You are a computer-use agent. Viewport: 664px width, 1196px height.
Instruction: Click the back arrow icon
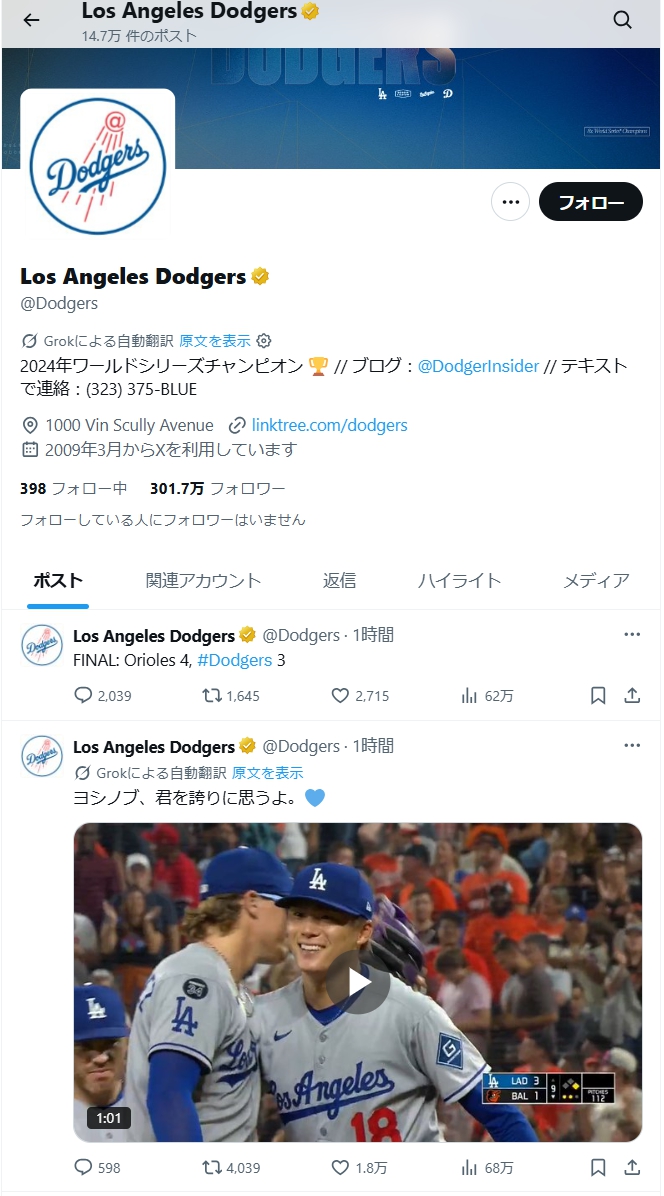point(31,20)
